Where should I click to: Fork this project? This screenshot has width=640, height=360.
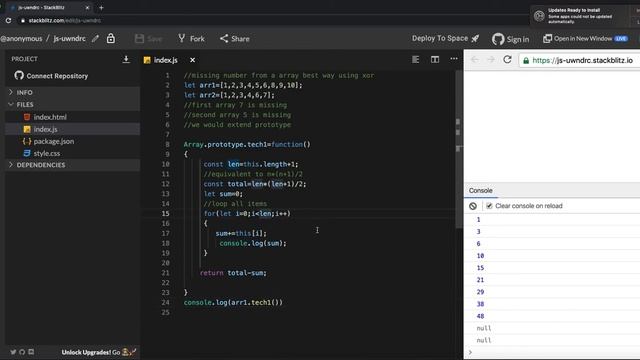[191, 39]
